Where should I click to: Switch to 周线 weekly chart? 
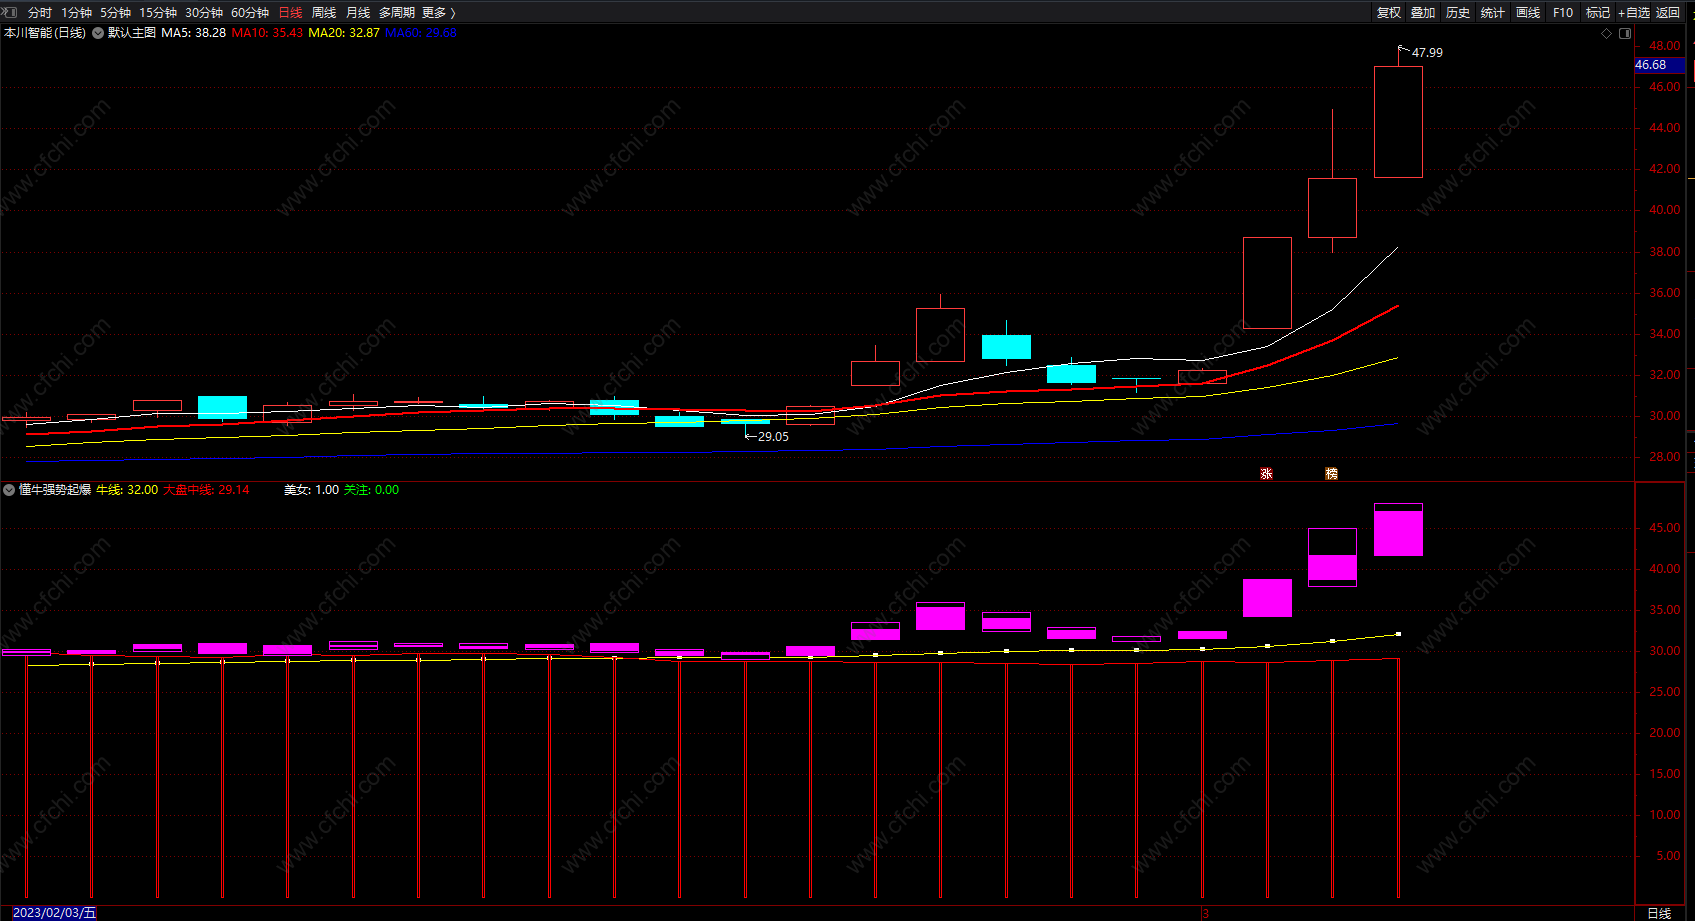324,13
